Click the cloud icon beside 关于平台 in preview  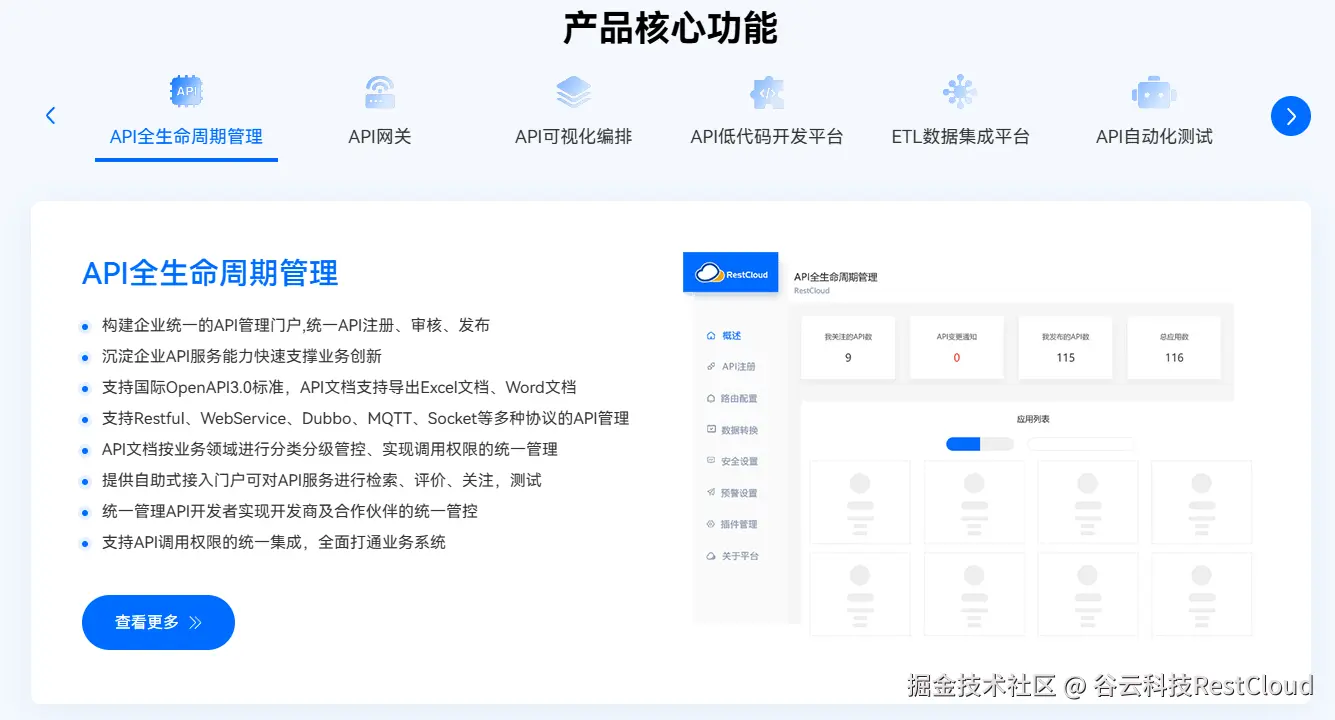(x=711, y=556)
